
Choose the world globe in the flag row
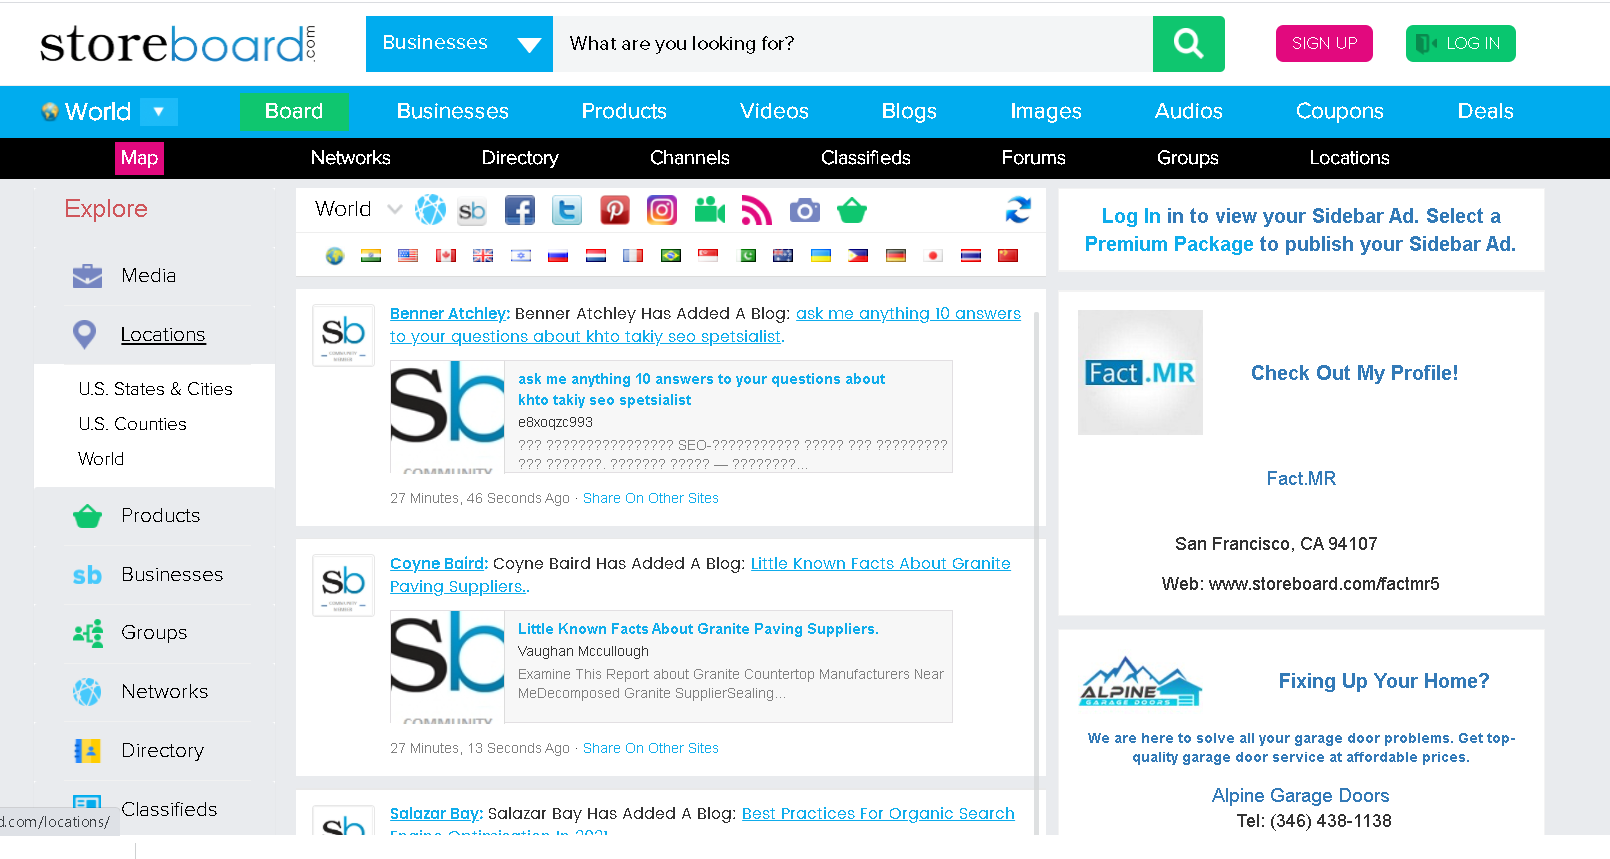point(335,256)
